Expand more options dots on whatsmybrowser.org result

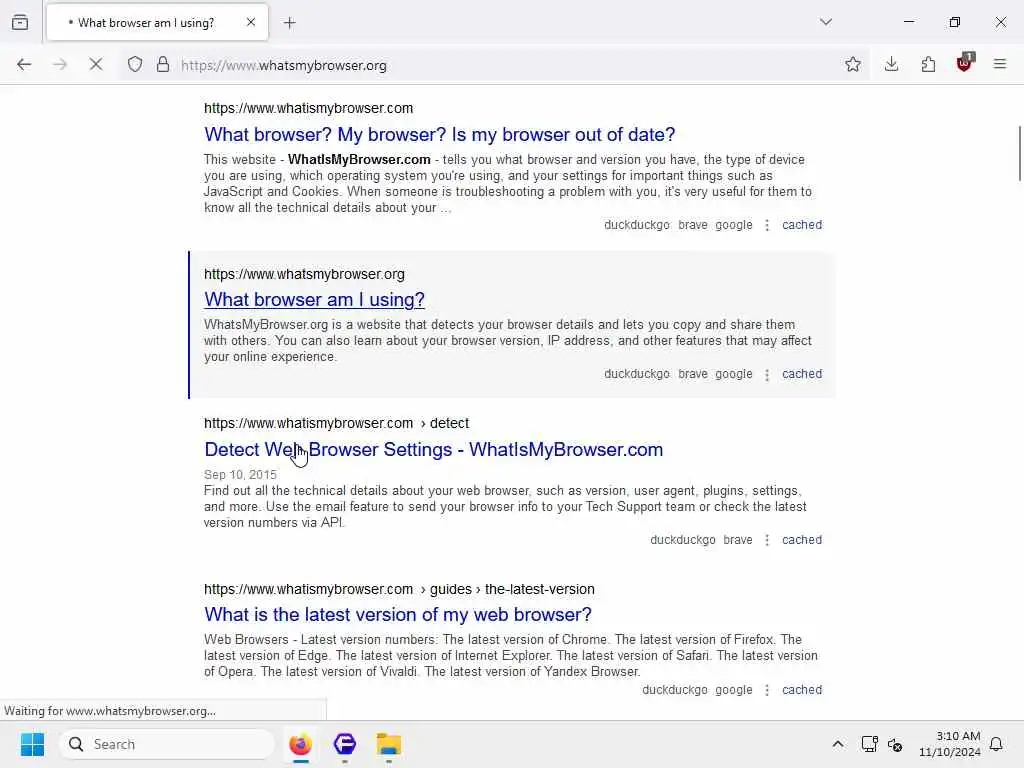point(767,375)
